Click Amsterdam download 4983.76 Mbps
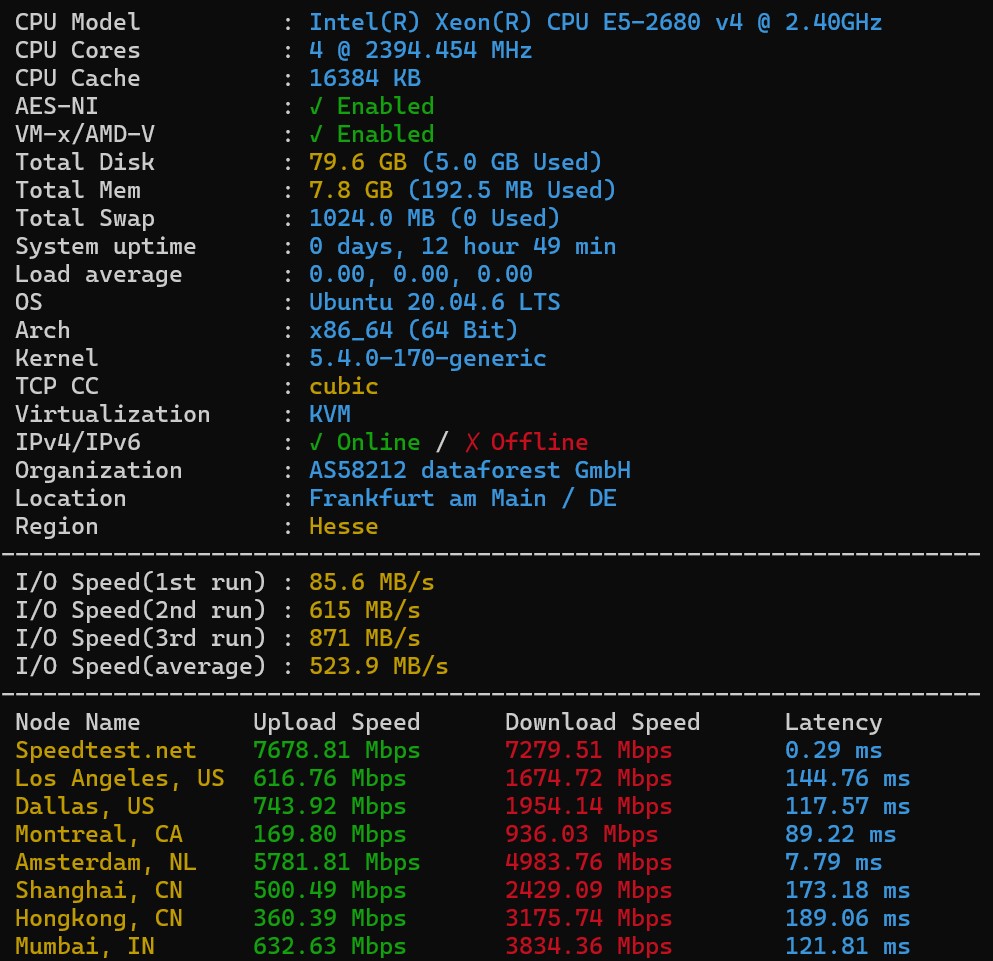993x961 pixels. [x=588, y=863]
